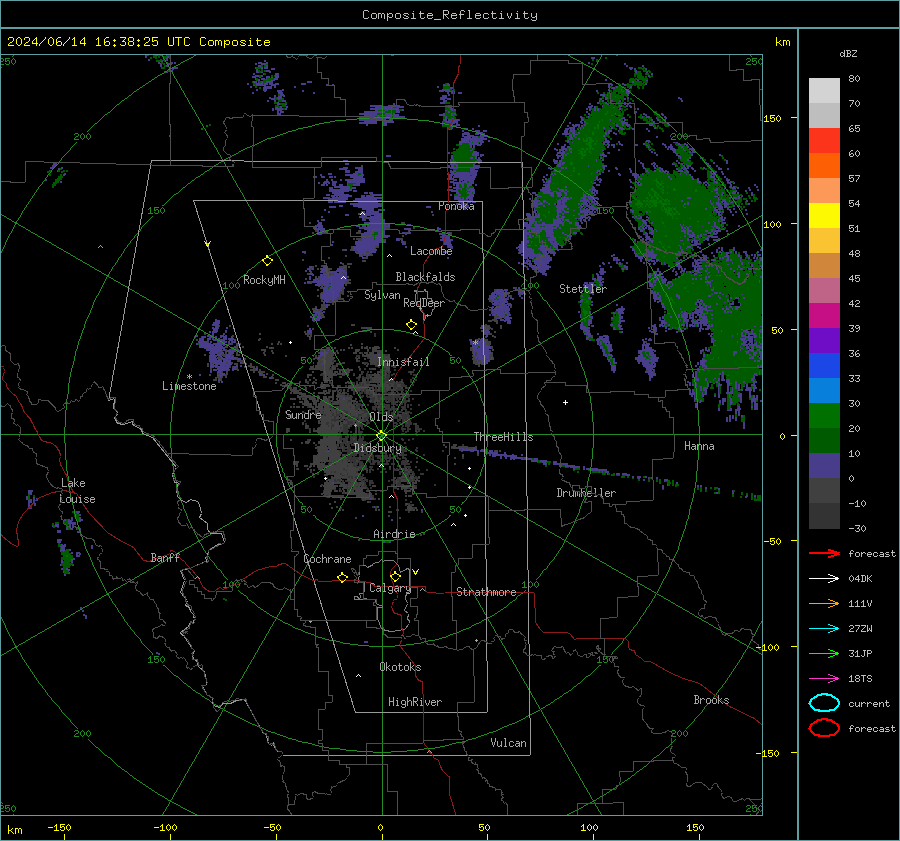Click the Didsbury town label
900x841 pixels.
pos(377,448)
